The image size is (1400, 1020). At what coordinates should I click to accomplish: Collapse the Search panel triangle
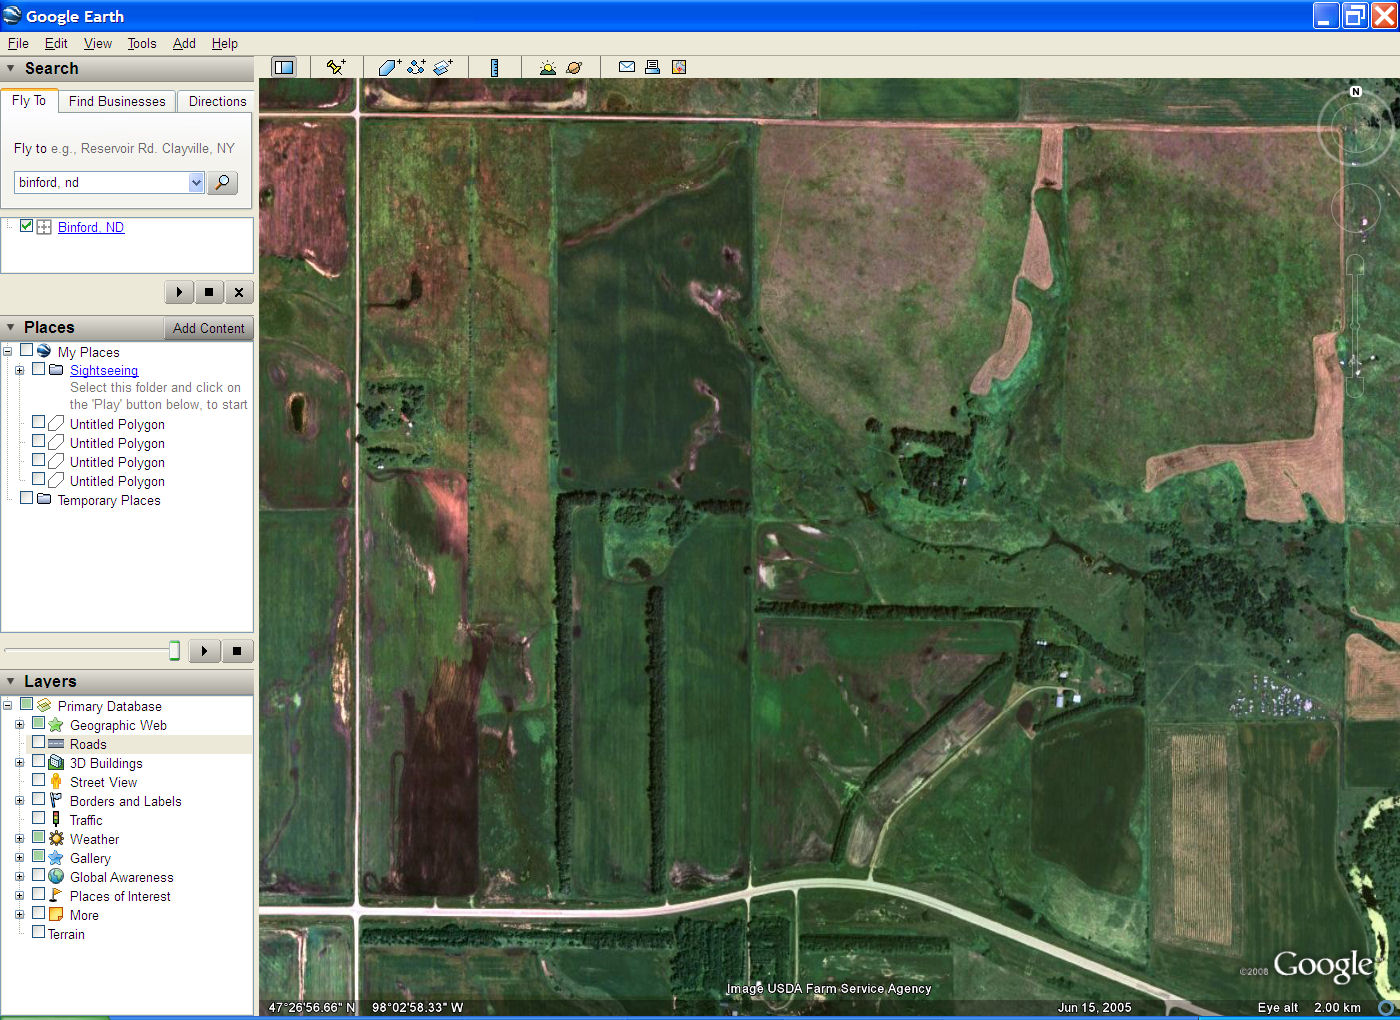pyautogui.click(x=11, y=68)
